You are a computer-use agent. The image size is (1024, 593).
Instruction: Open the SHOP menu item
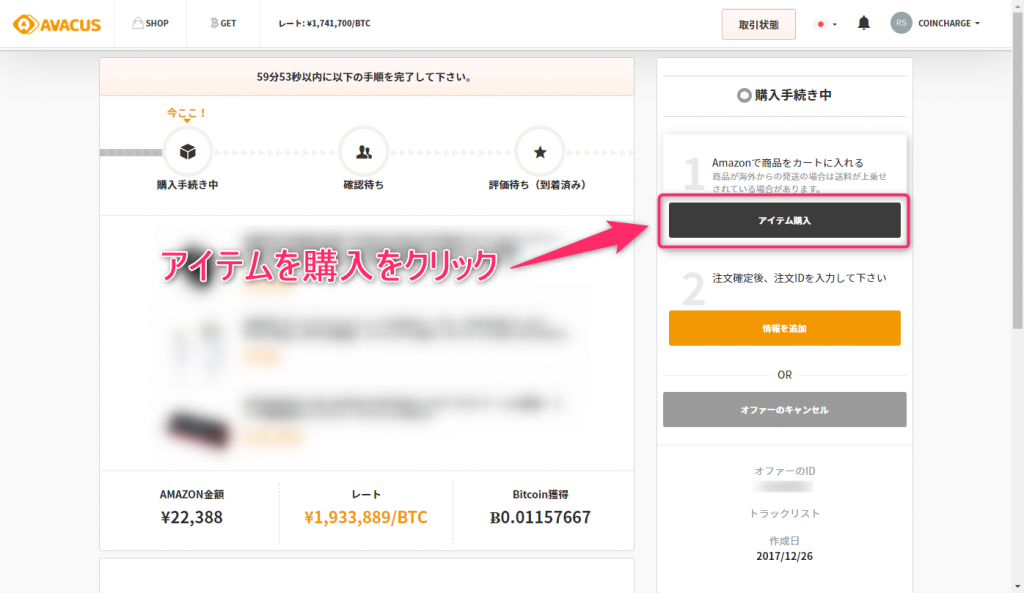[x=150, y=23]
